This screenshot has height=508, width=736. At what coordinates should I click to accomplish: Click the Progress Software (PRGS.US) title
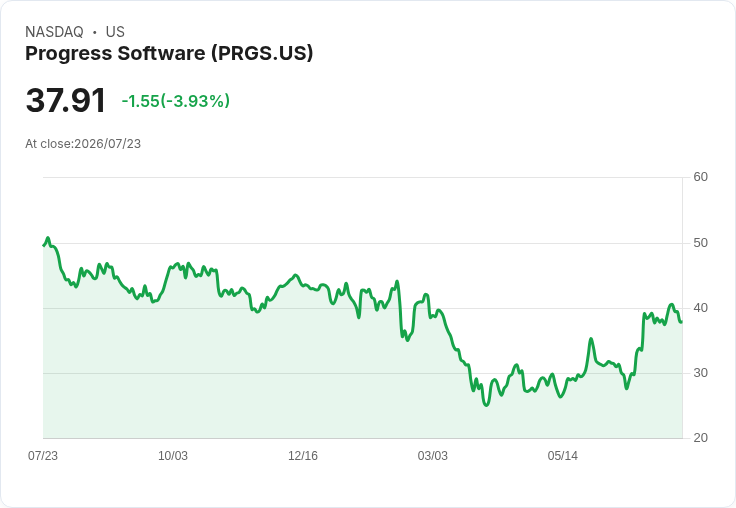click(169, 53)
